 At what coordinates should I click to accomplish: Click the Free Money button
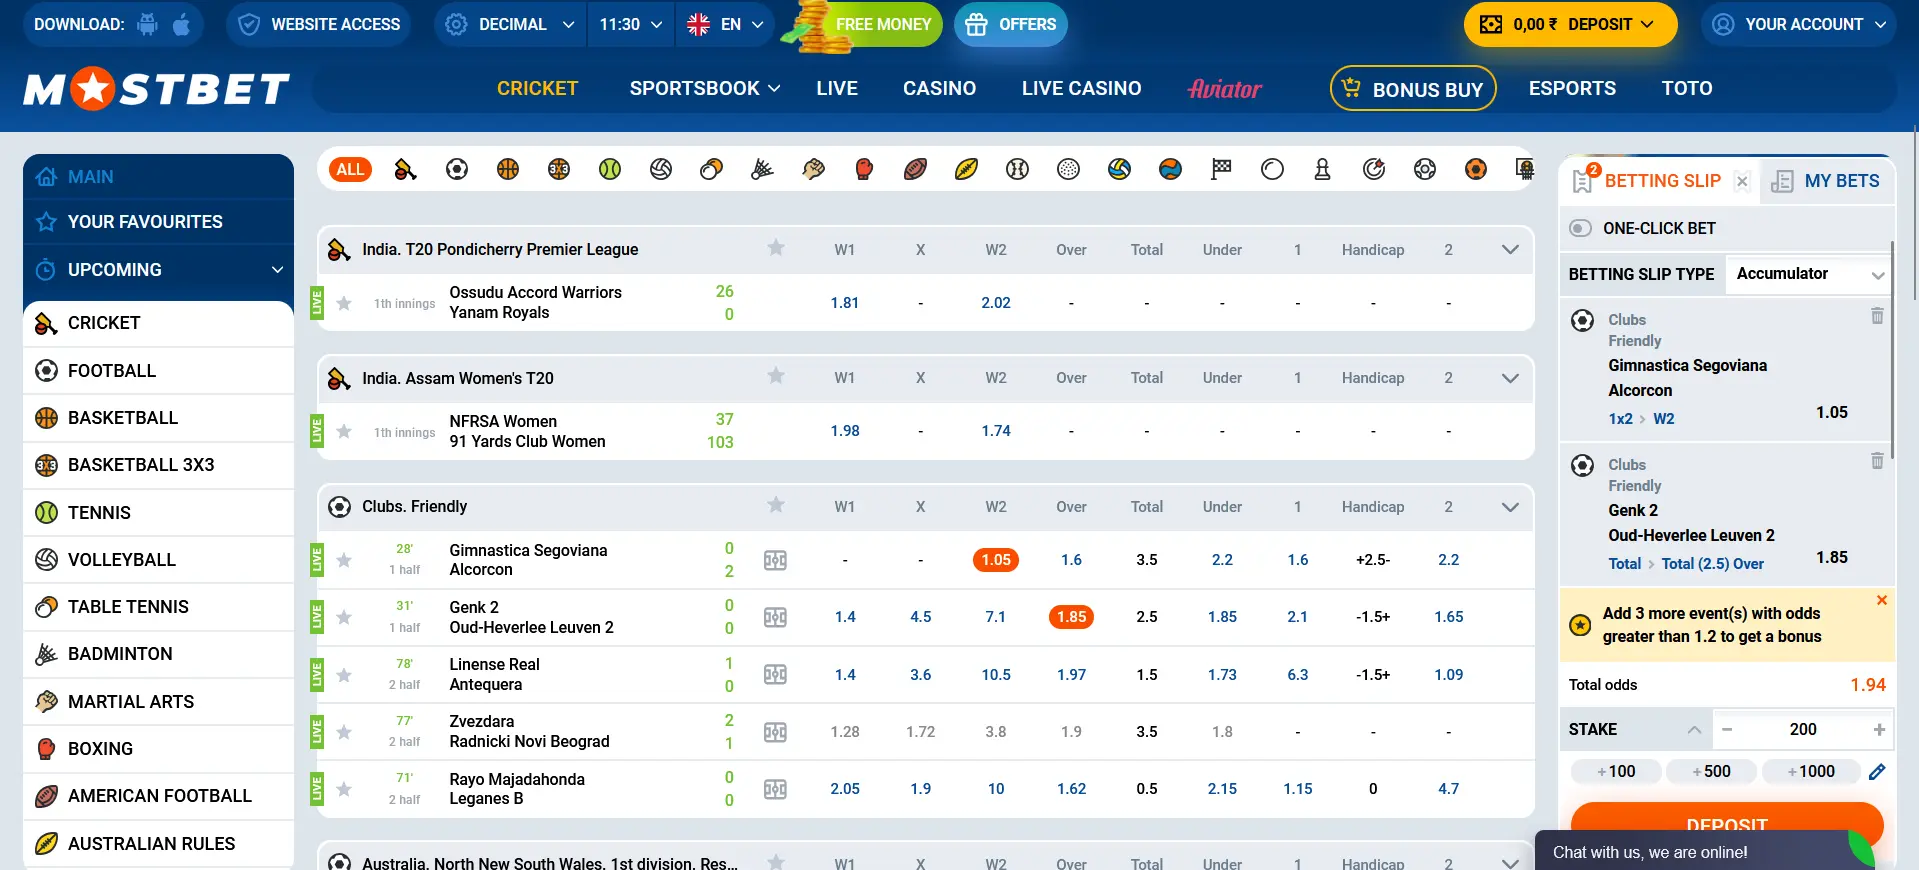[865, 24]
